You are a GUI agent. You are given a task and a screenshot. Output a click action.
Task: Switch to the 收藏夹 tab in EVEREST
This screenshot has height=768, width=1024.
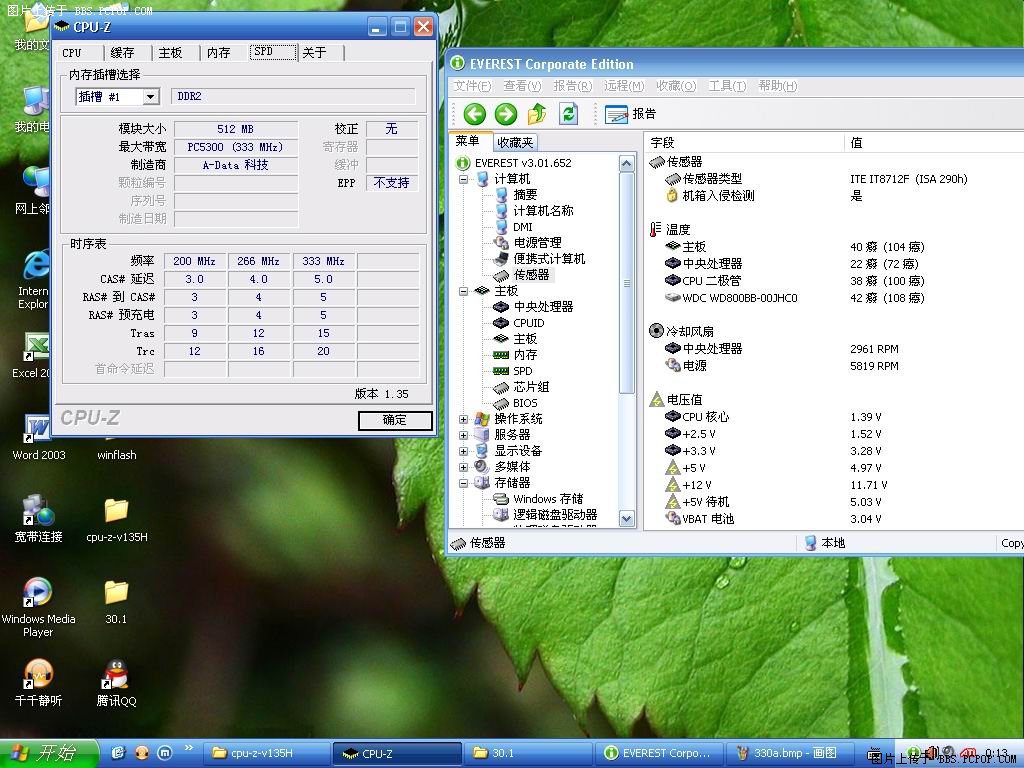pyautogui.click(x=515, y=142)
